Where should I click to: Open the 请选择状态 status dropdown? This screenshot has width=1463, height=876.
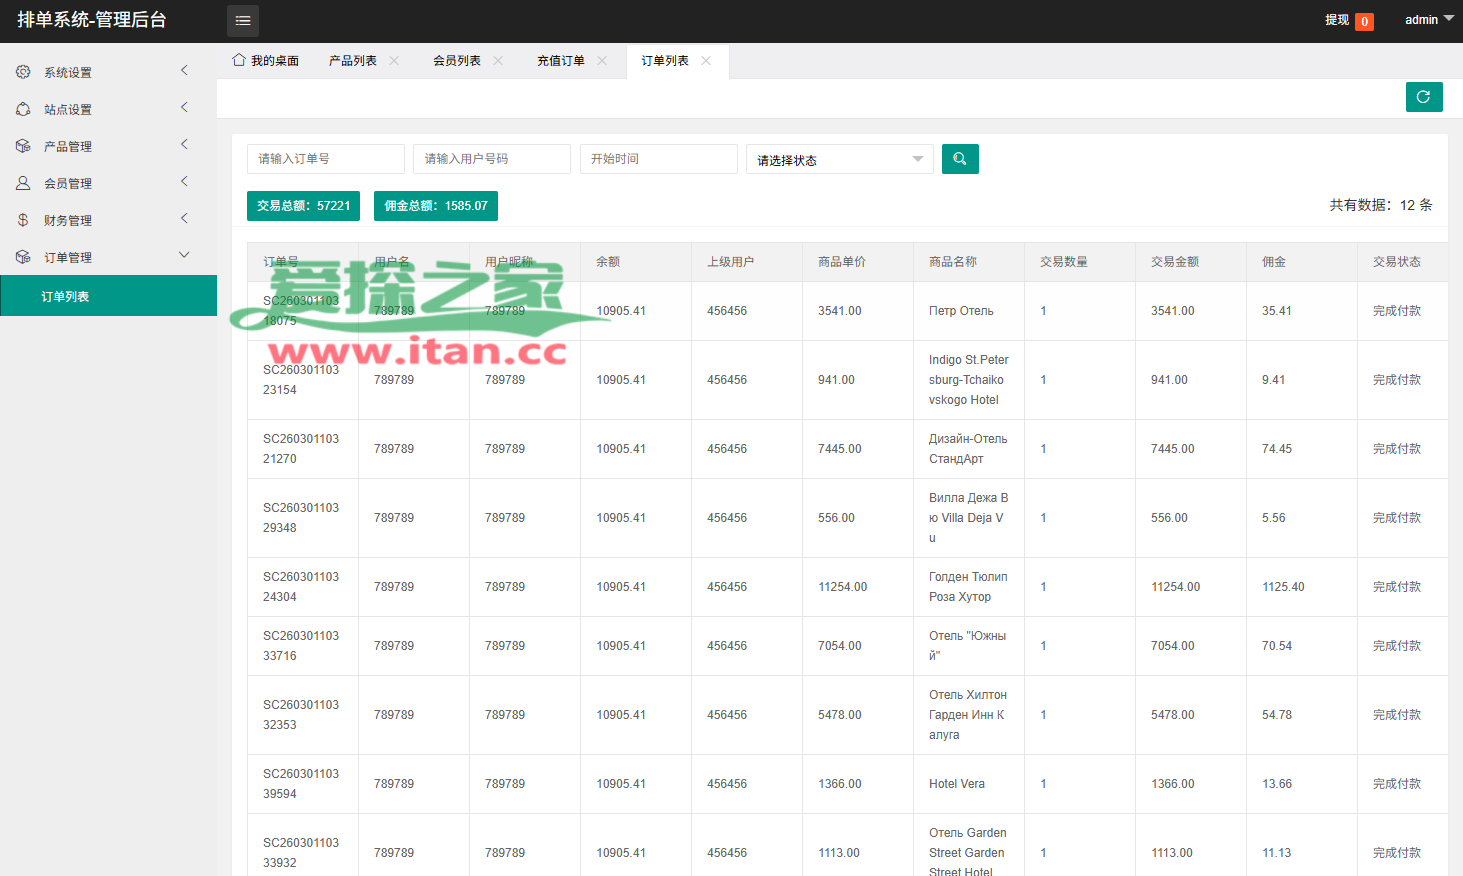pos(839,160)
